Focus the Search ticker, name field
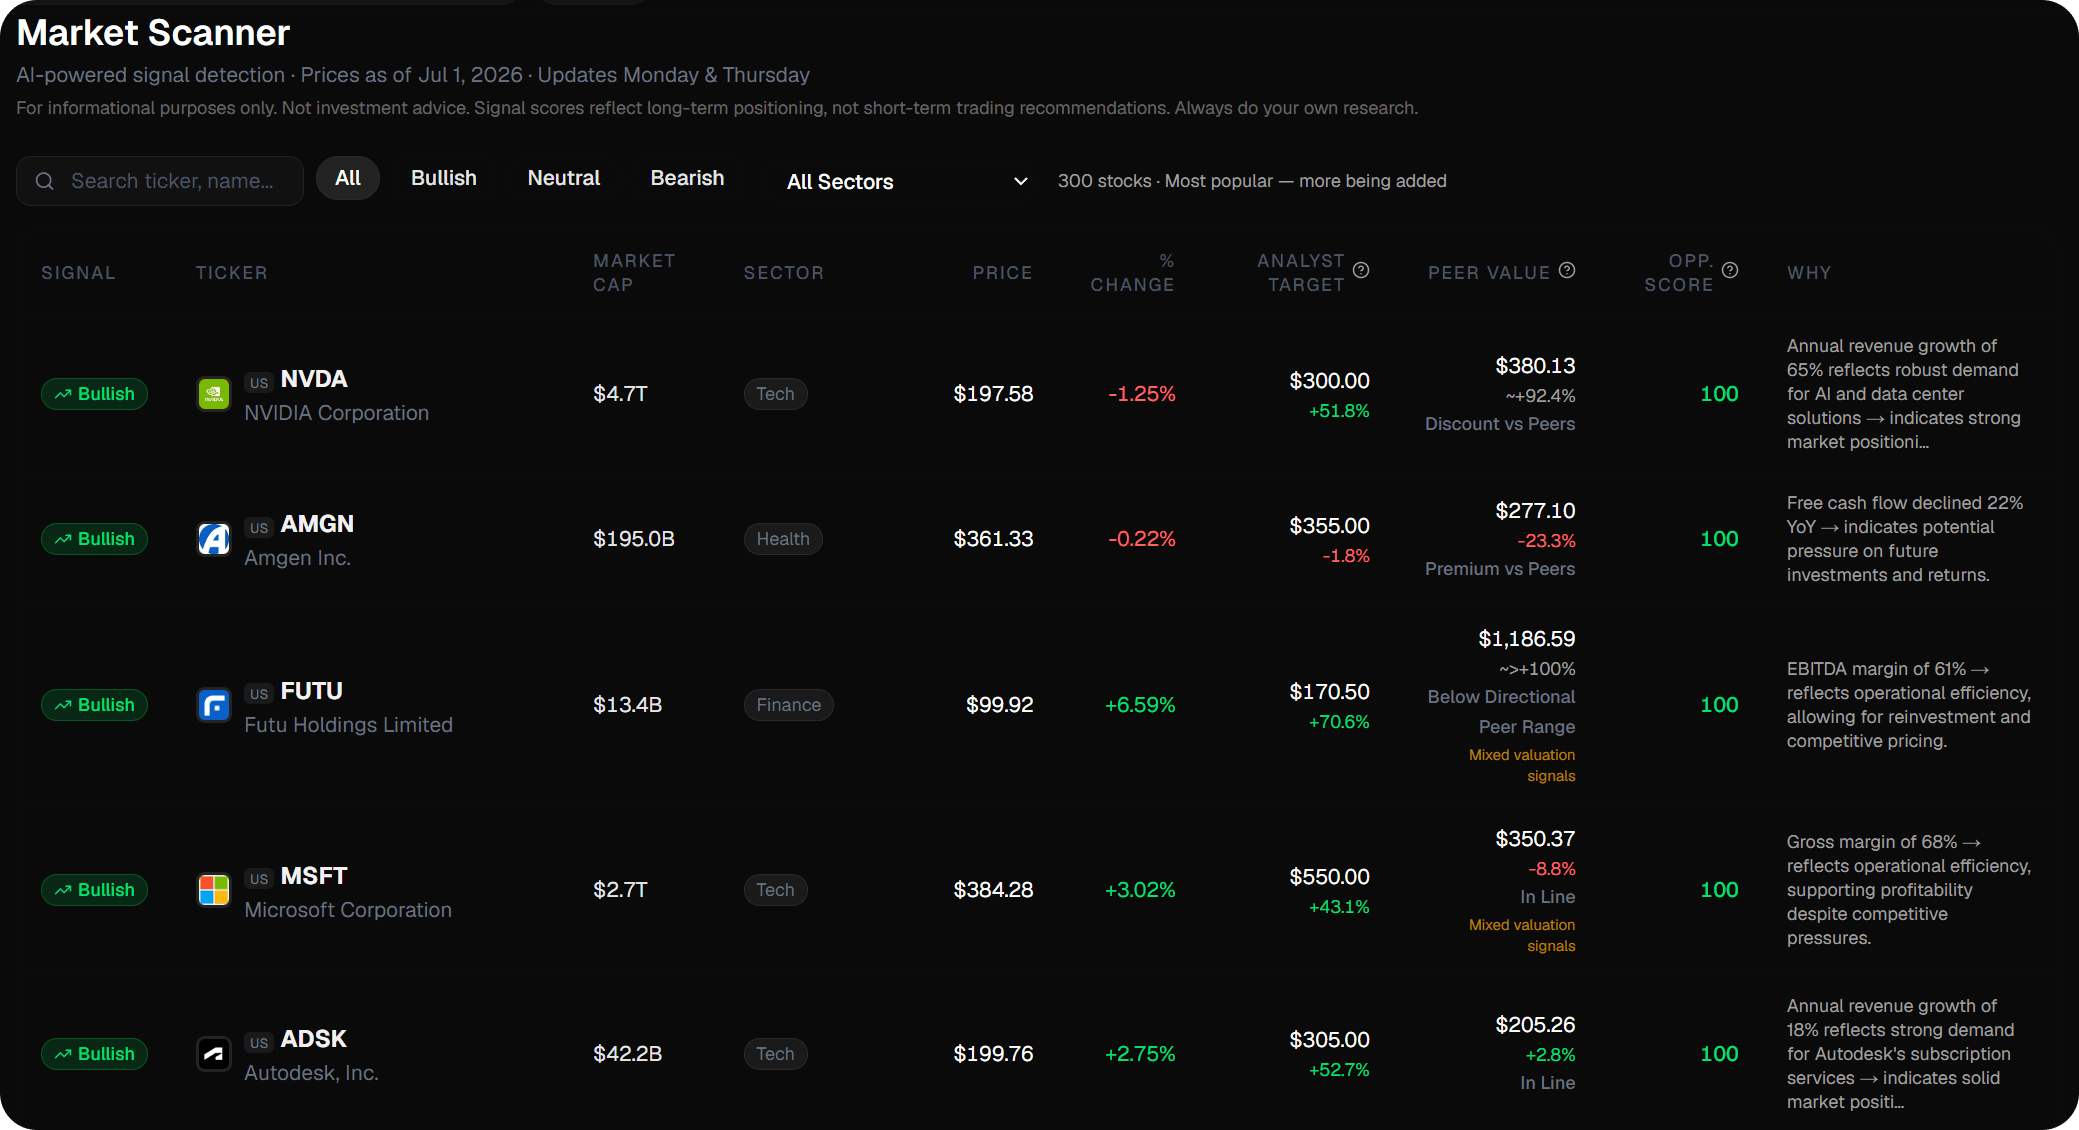 tap(160, 181)
